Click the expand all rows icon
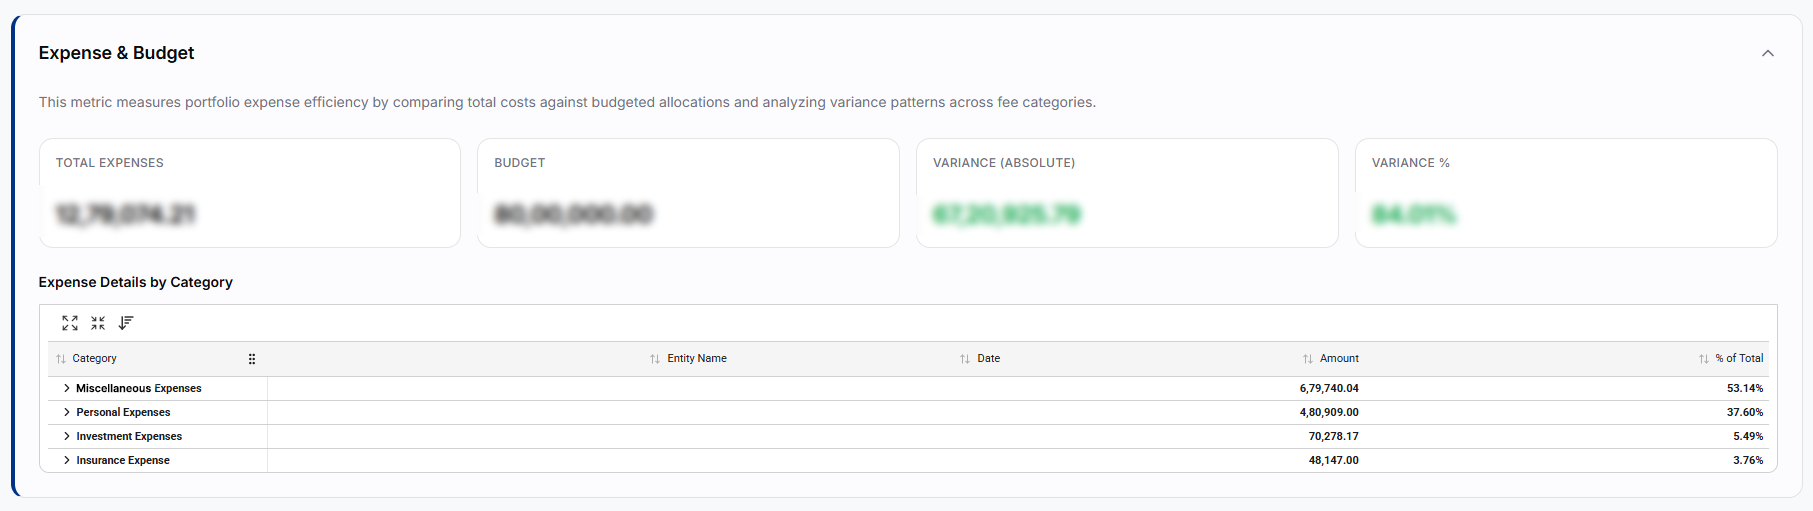 [70, 323]
